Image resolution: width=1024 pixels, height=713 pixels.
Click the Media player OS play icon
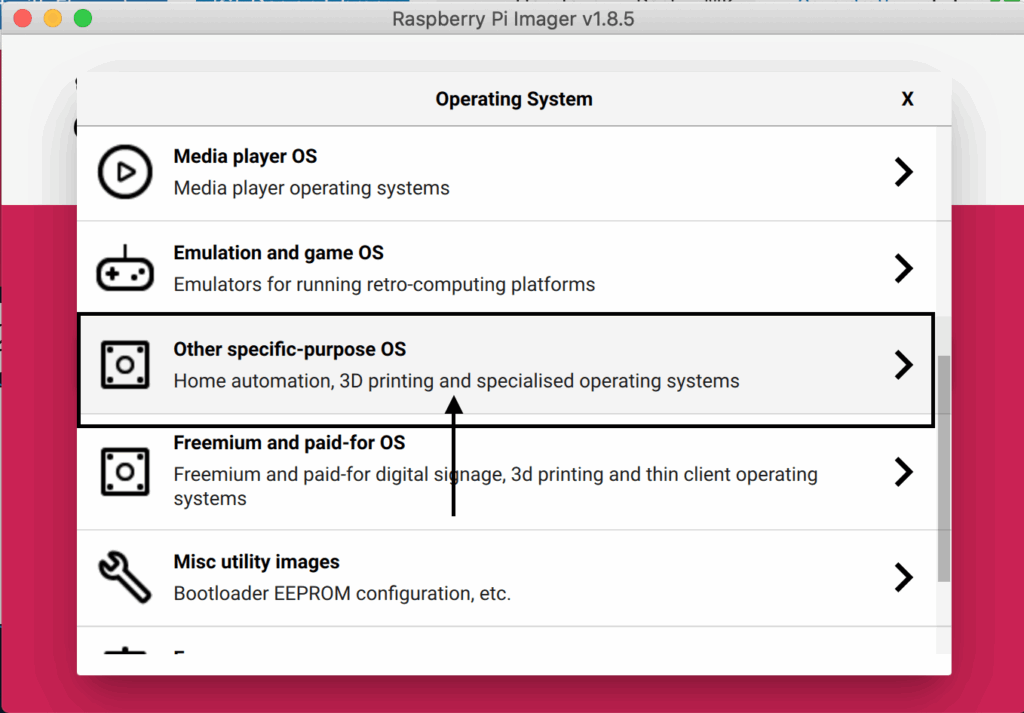click(125, 172)
